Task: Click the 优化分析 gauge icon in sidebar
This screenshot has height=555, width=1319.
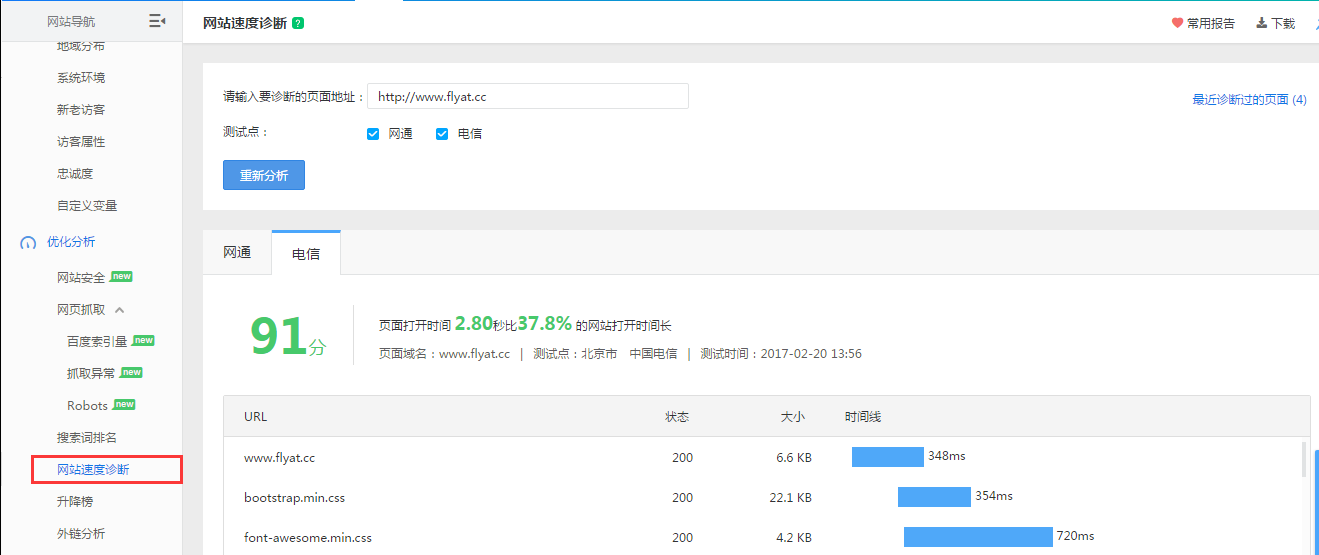Action: pos(28,242)
